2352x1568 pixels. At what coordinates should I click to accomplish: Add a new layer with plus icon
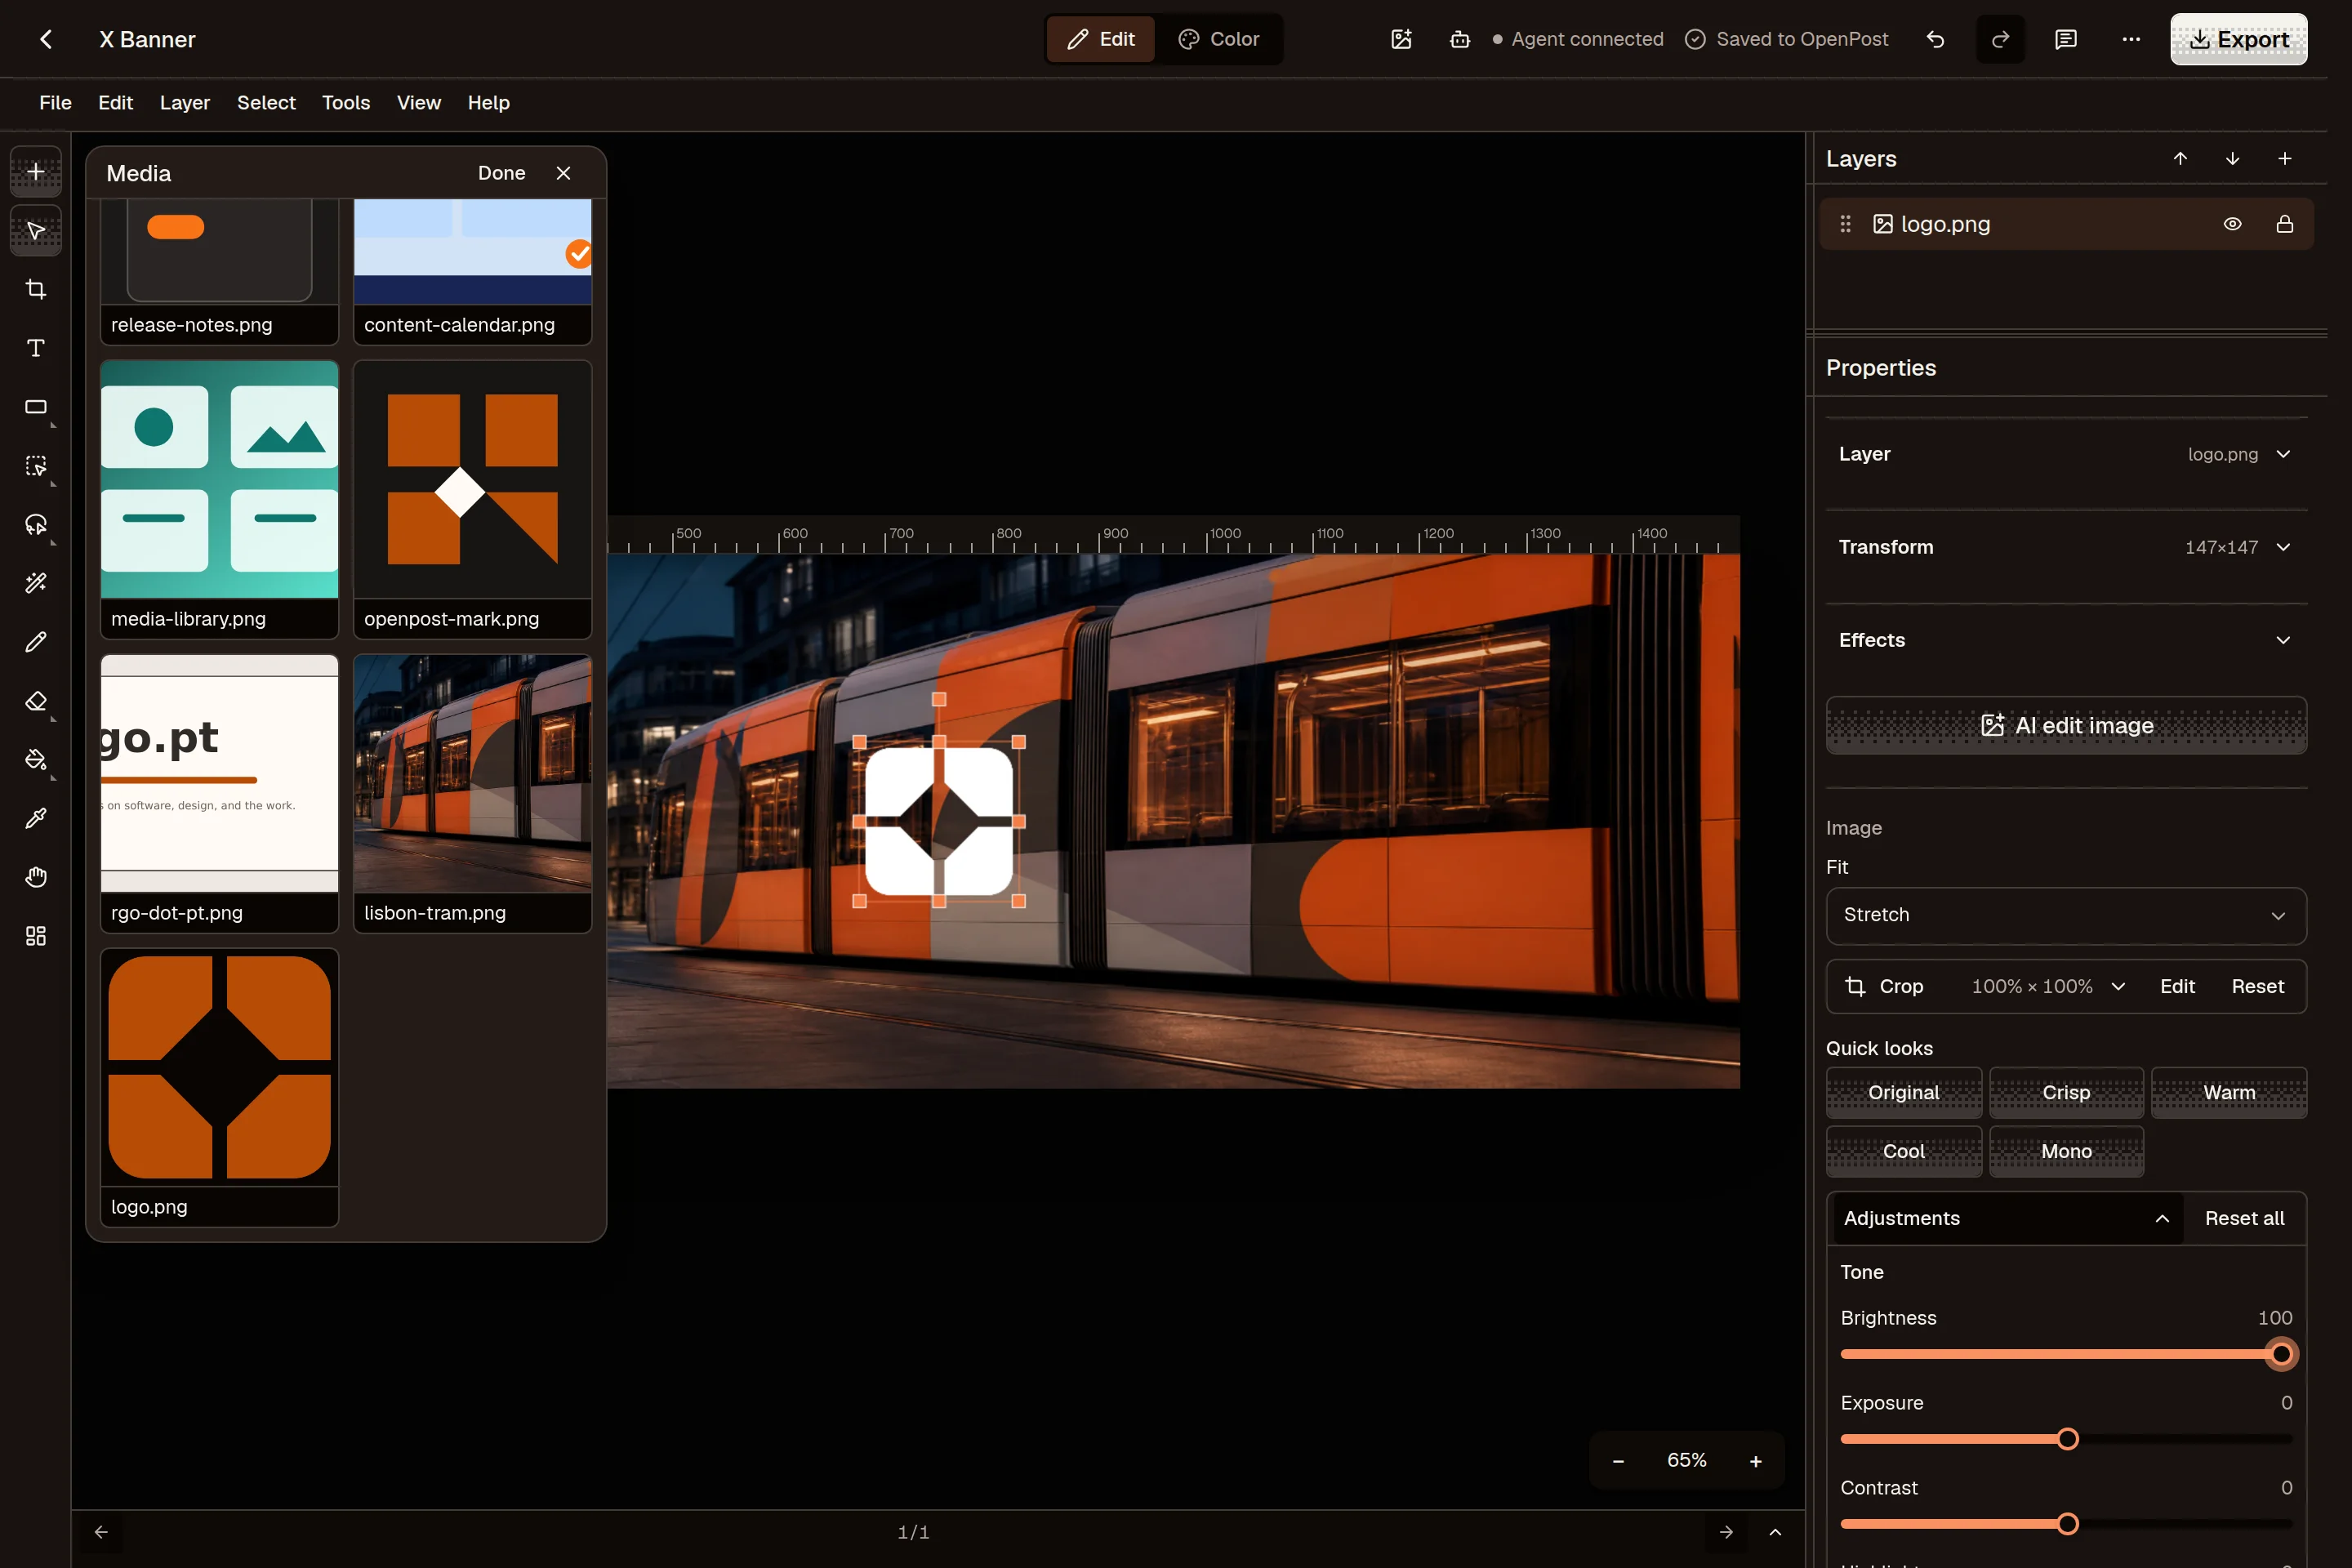(2285, 158)
